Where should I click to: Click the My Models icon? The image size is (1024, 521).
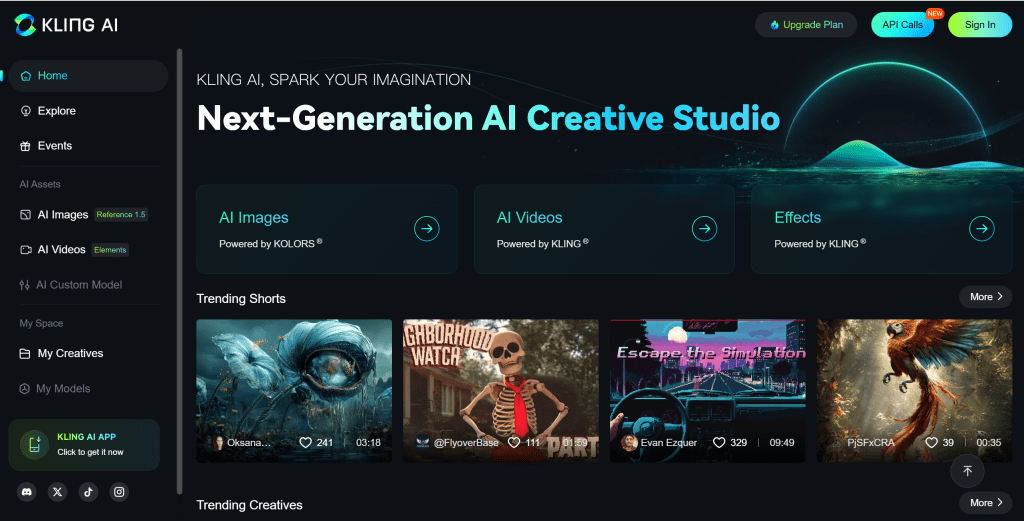25,388
